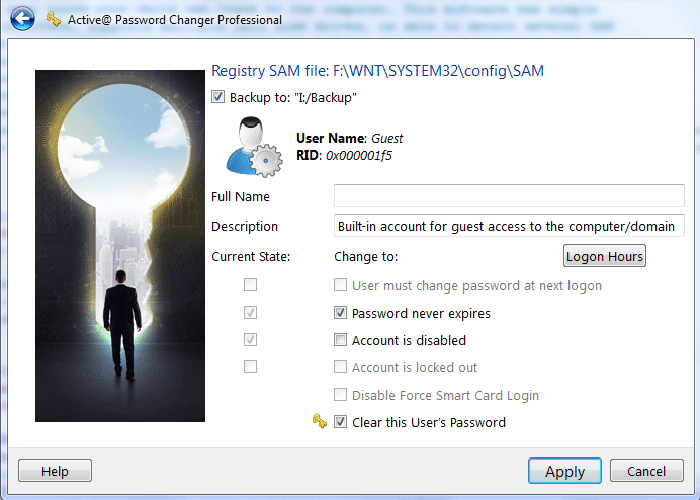Click the Registry SAM file path heading
The image size is (700, 500).
click(x=377, y=71)
